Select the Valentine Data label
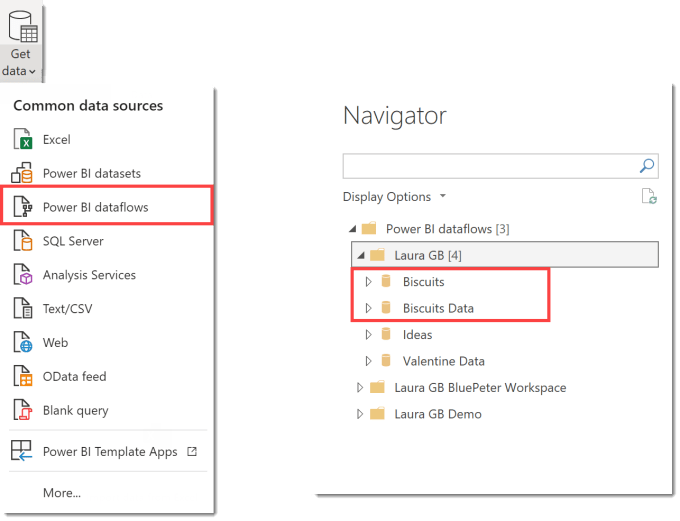 [443, 361]
